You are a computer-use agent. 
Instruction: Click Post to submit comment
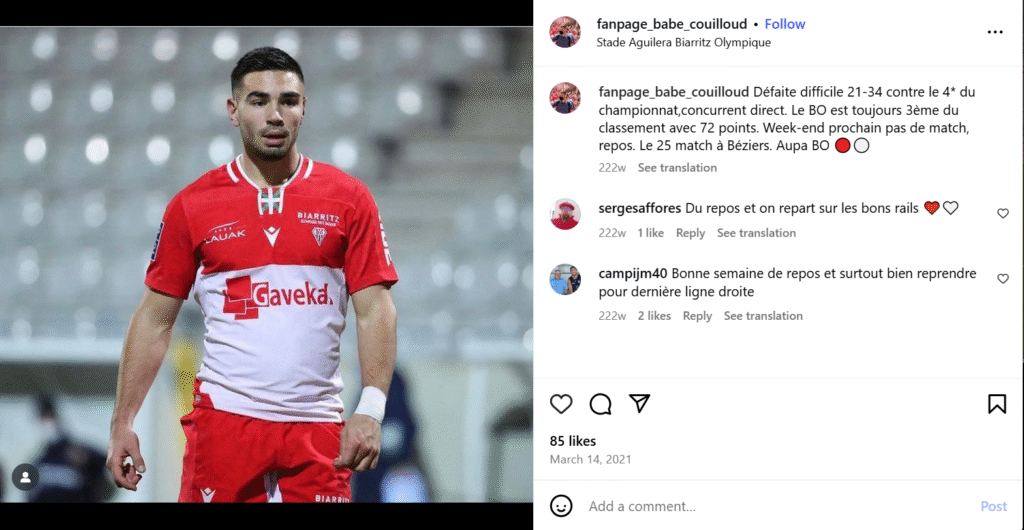993,506
